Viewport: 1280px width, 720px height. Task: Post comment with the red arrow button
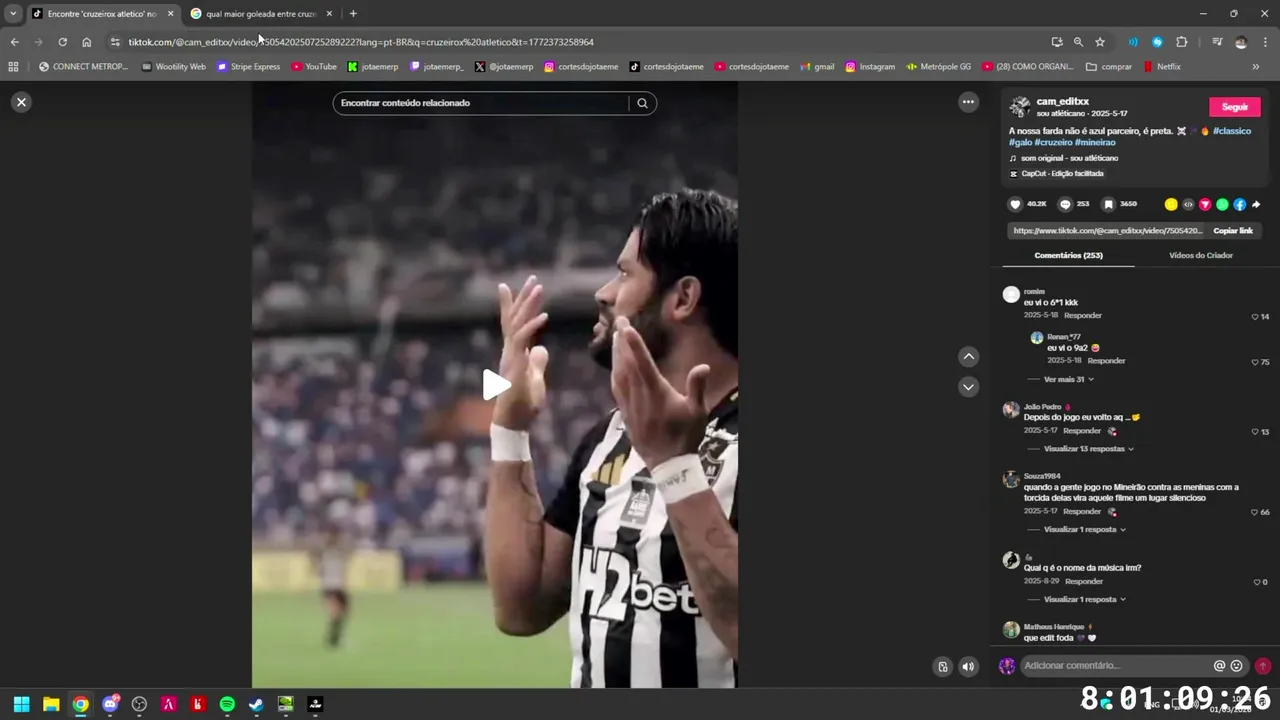coord(1263,666)
